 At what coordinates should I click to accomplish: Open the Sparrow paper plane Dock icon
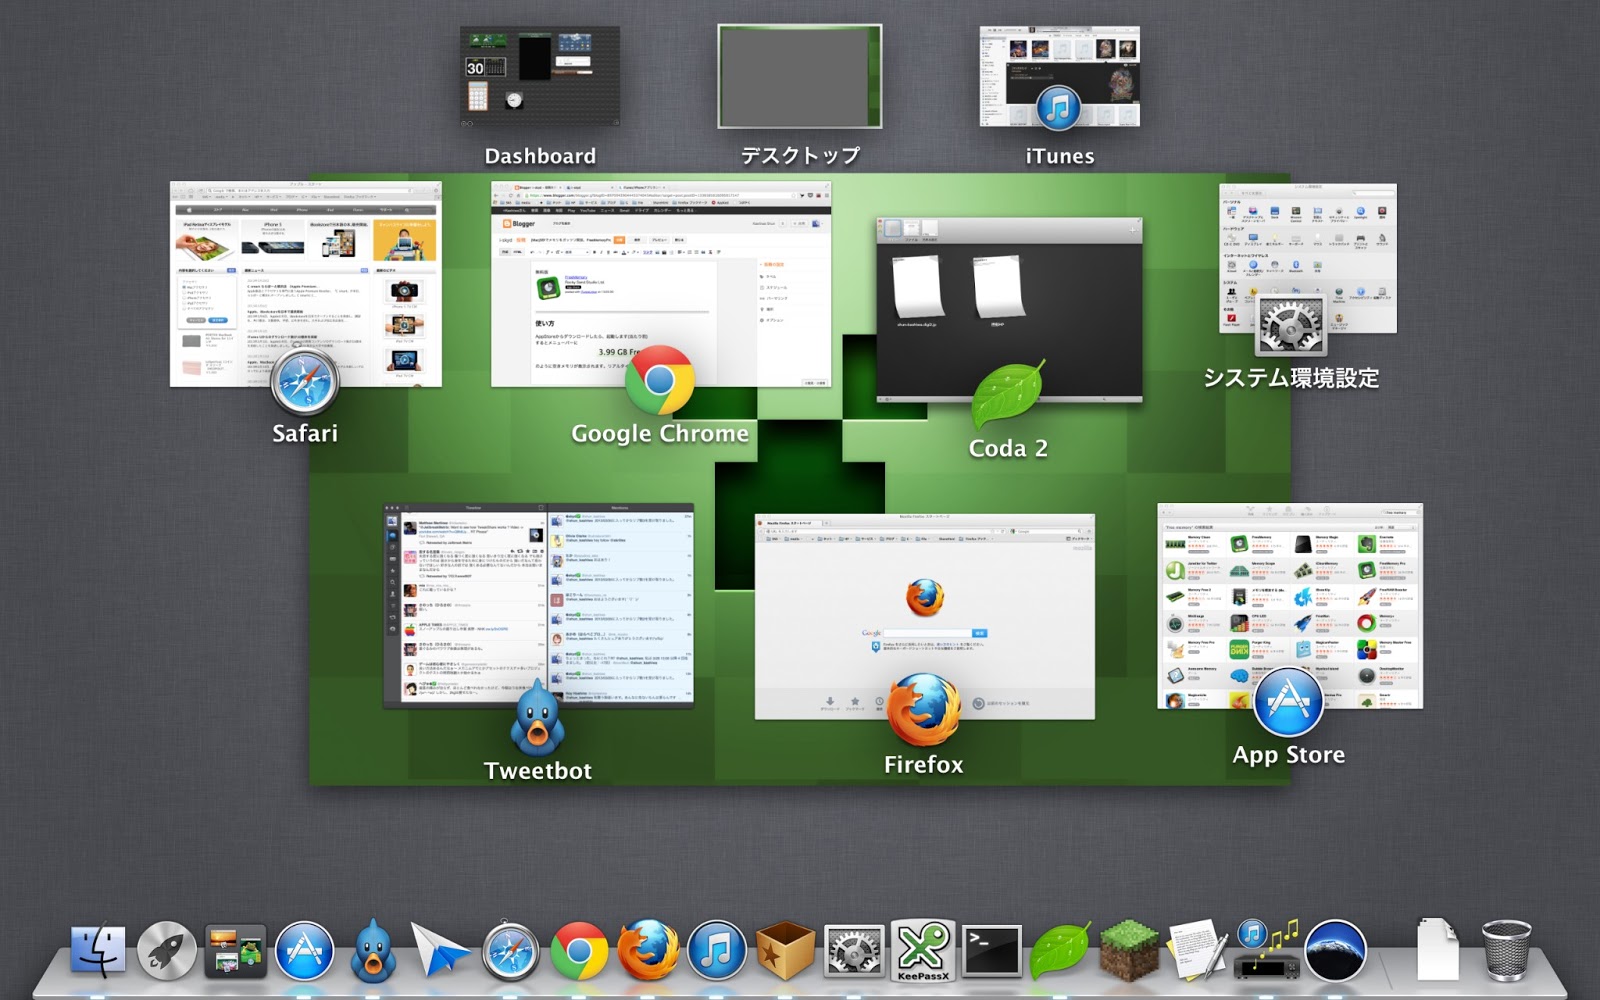point(440,951)
